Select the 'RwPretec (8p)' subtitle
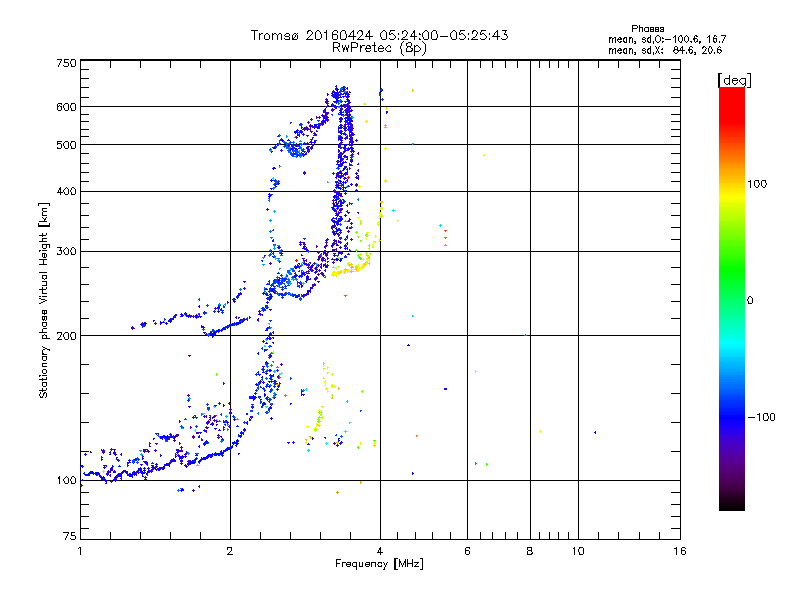This screenshot has width=800, height=600. coord(379,48)
